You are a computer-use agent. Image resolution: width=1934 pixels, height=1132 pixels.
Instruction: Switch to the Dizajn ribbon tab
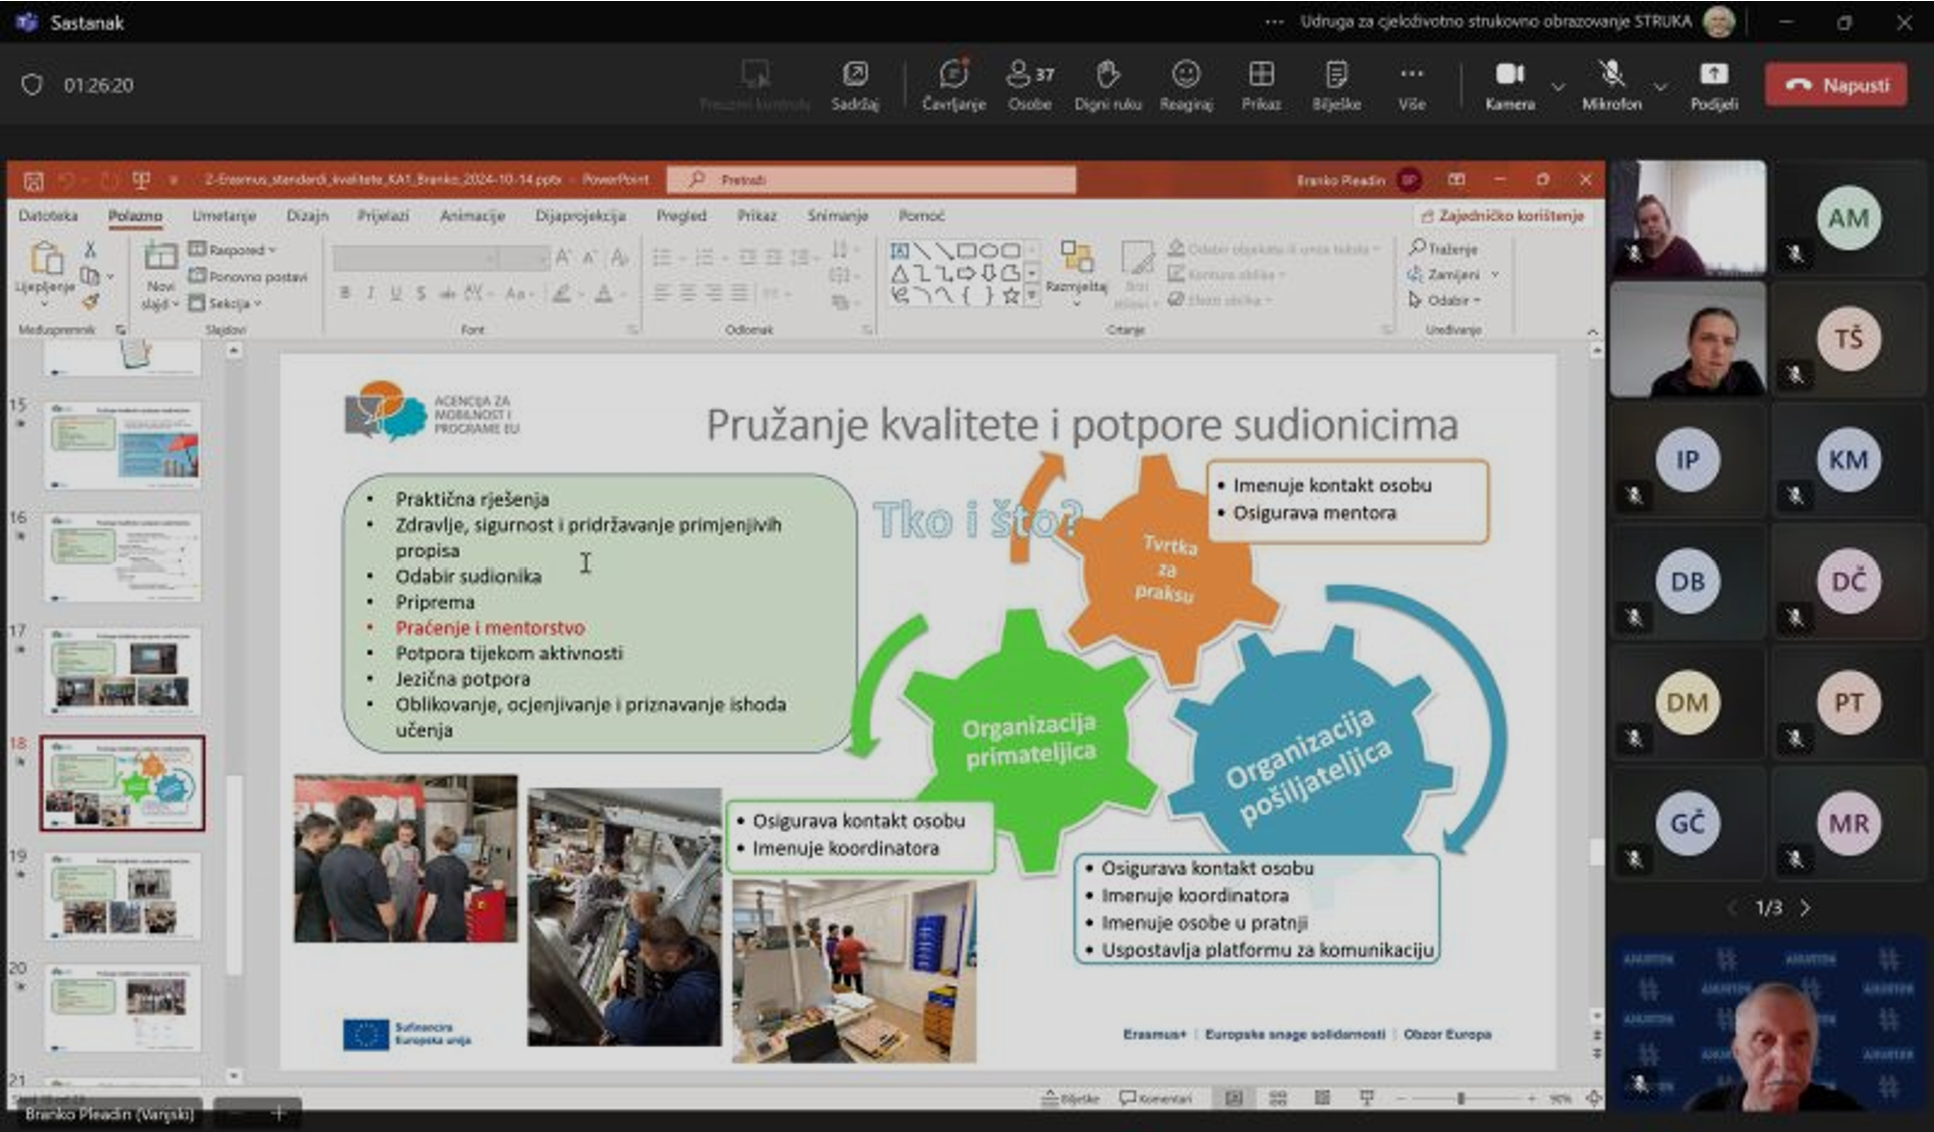coord(307,215)
